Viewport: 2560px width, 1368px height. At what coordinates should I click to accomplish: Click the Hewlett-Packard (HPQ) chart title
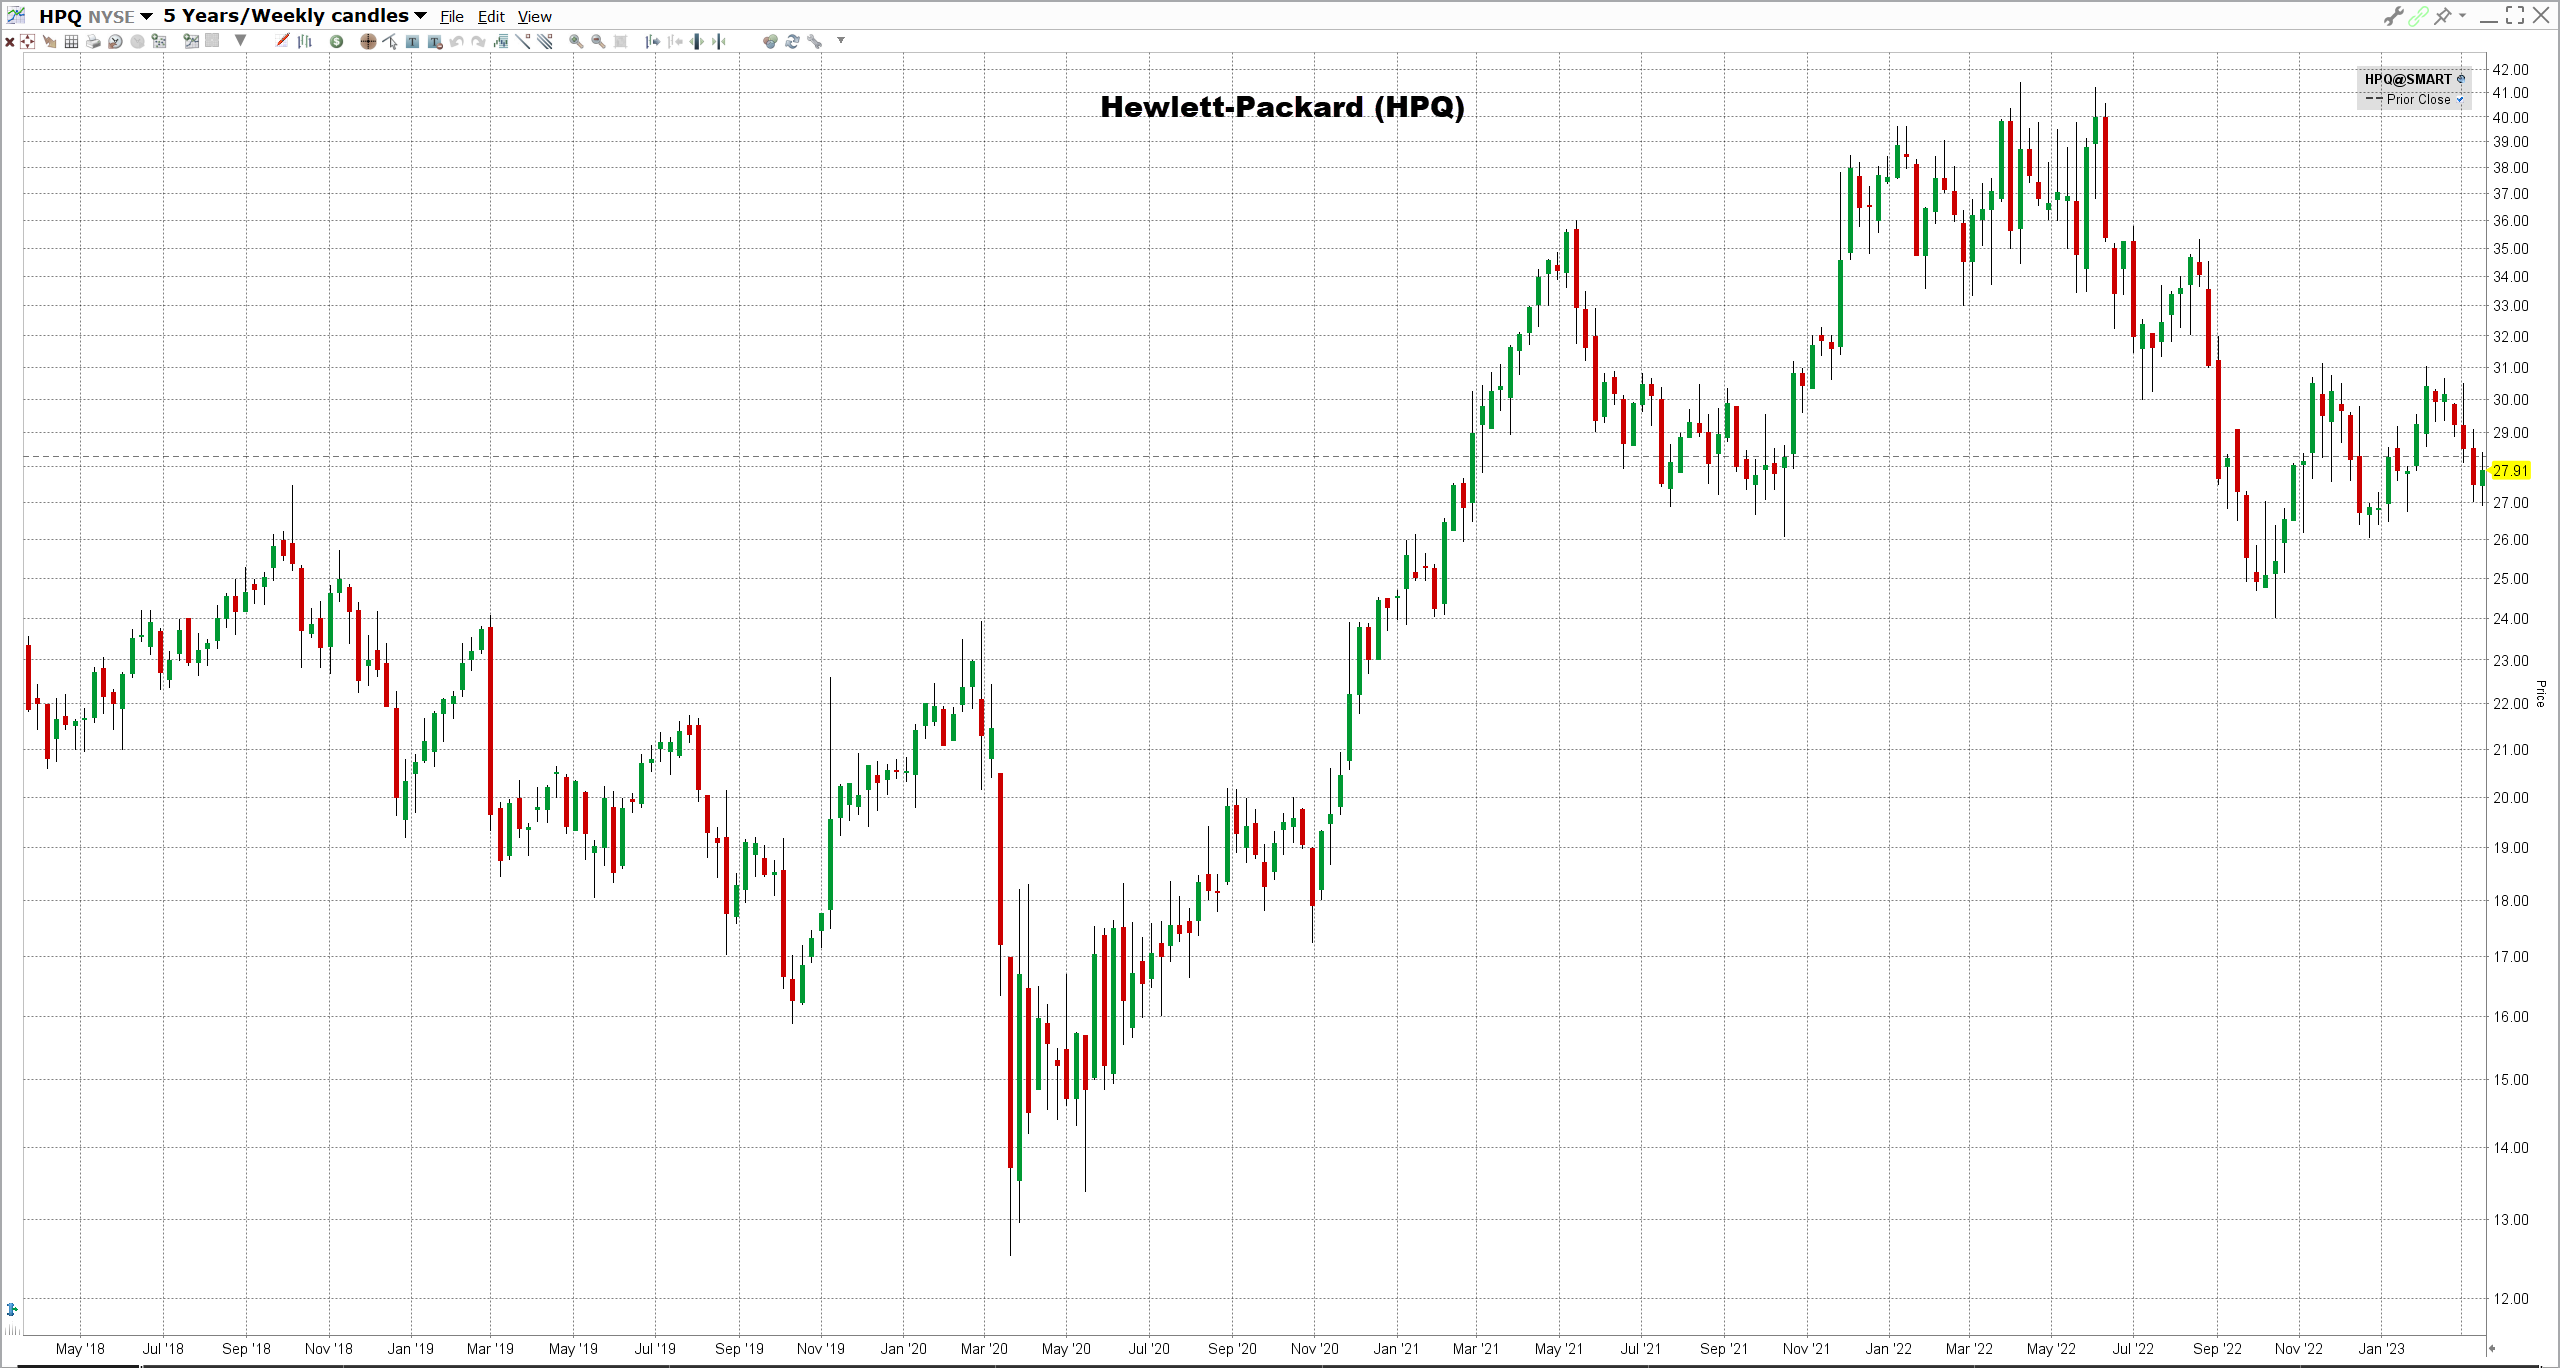1282,107
